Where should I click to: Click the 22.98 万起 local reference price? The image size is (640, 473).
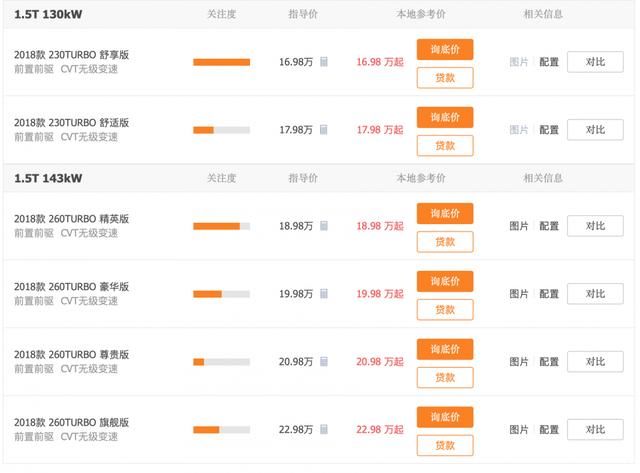click(x=380, y=429)
